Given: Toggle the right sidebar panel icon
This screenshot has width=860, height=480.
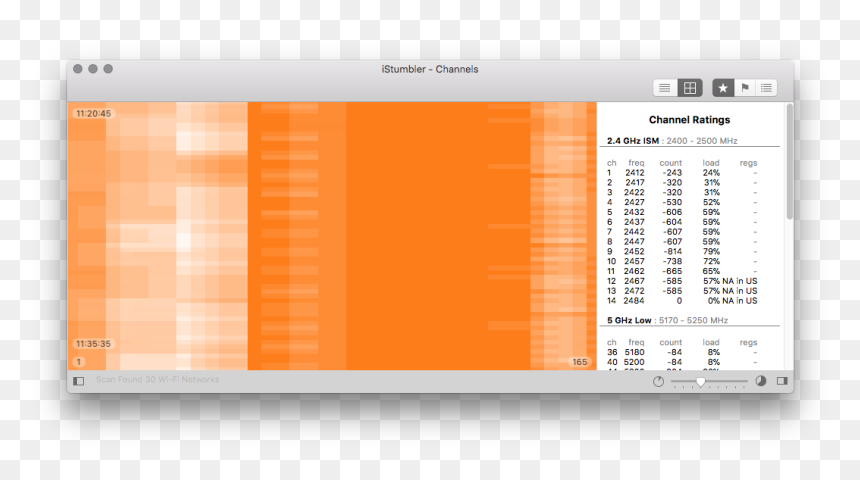Looking at the screenshot, I should click(x=782, y=381).
